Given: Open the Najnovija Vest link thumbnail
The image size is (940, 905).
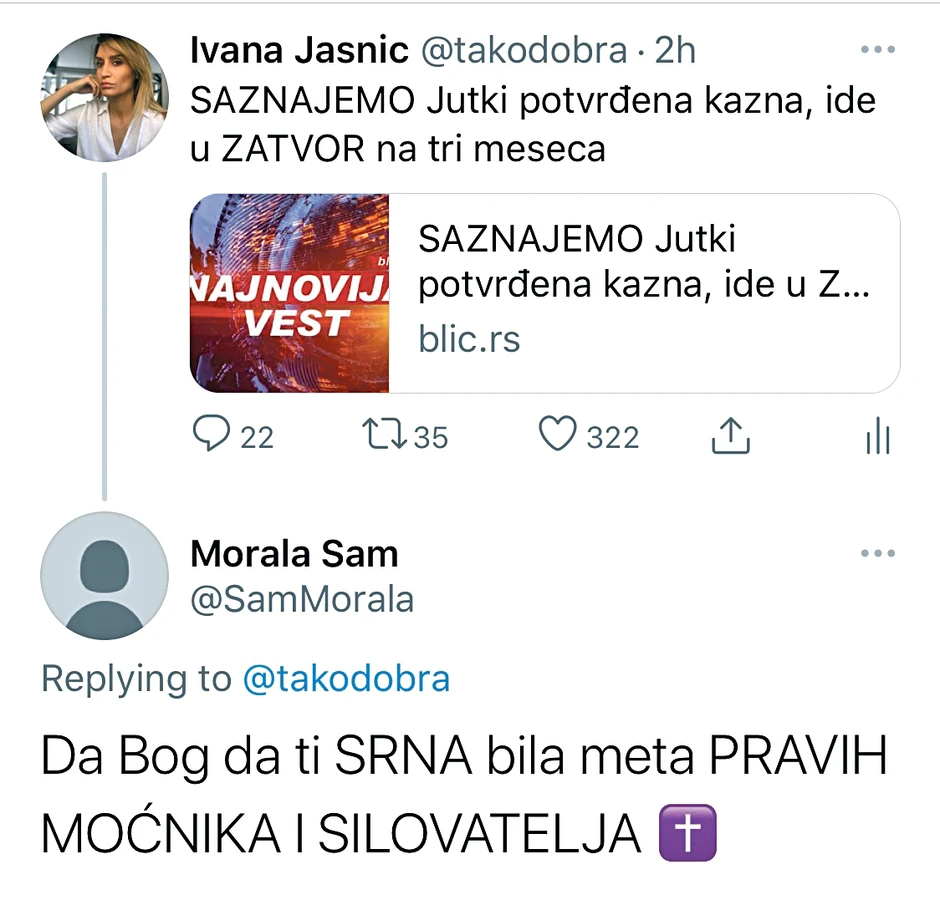Looking at the screenshot, I should (x=290, y=293).
